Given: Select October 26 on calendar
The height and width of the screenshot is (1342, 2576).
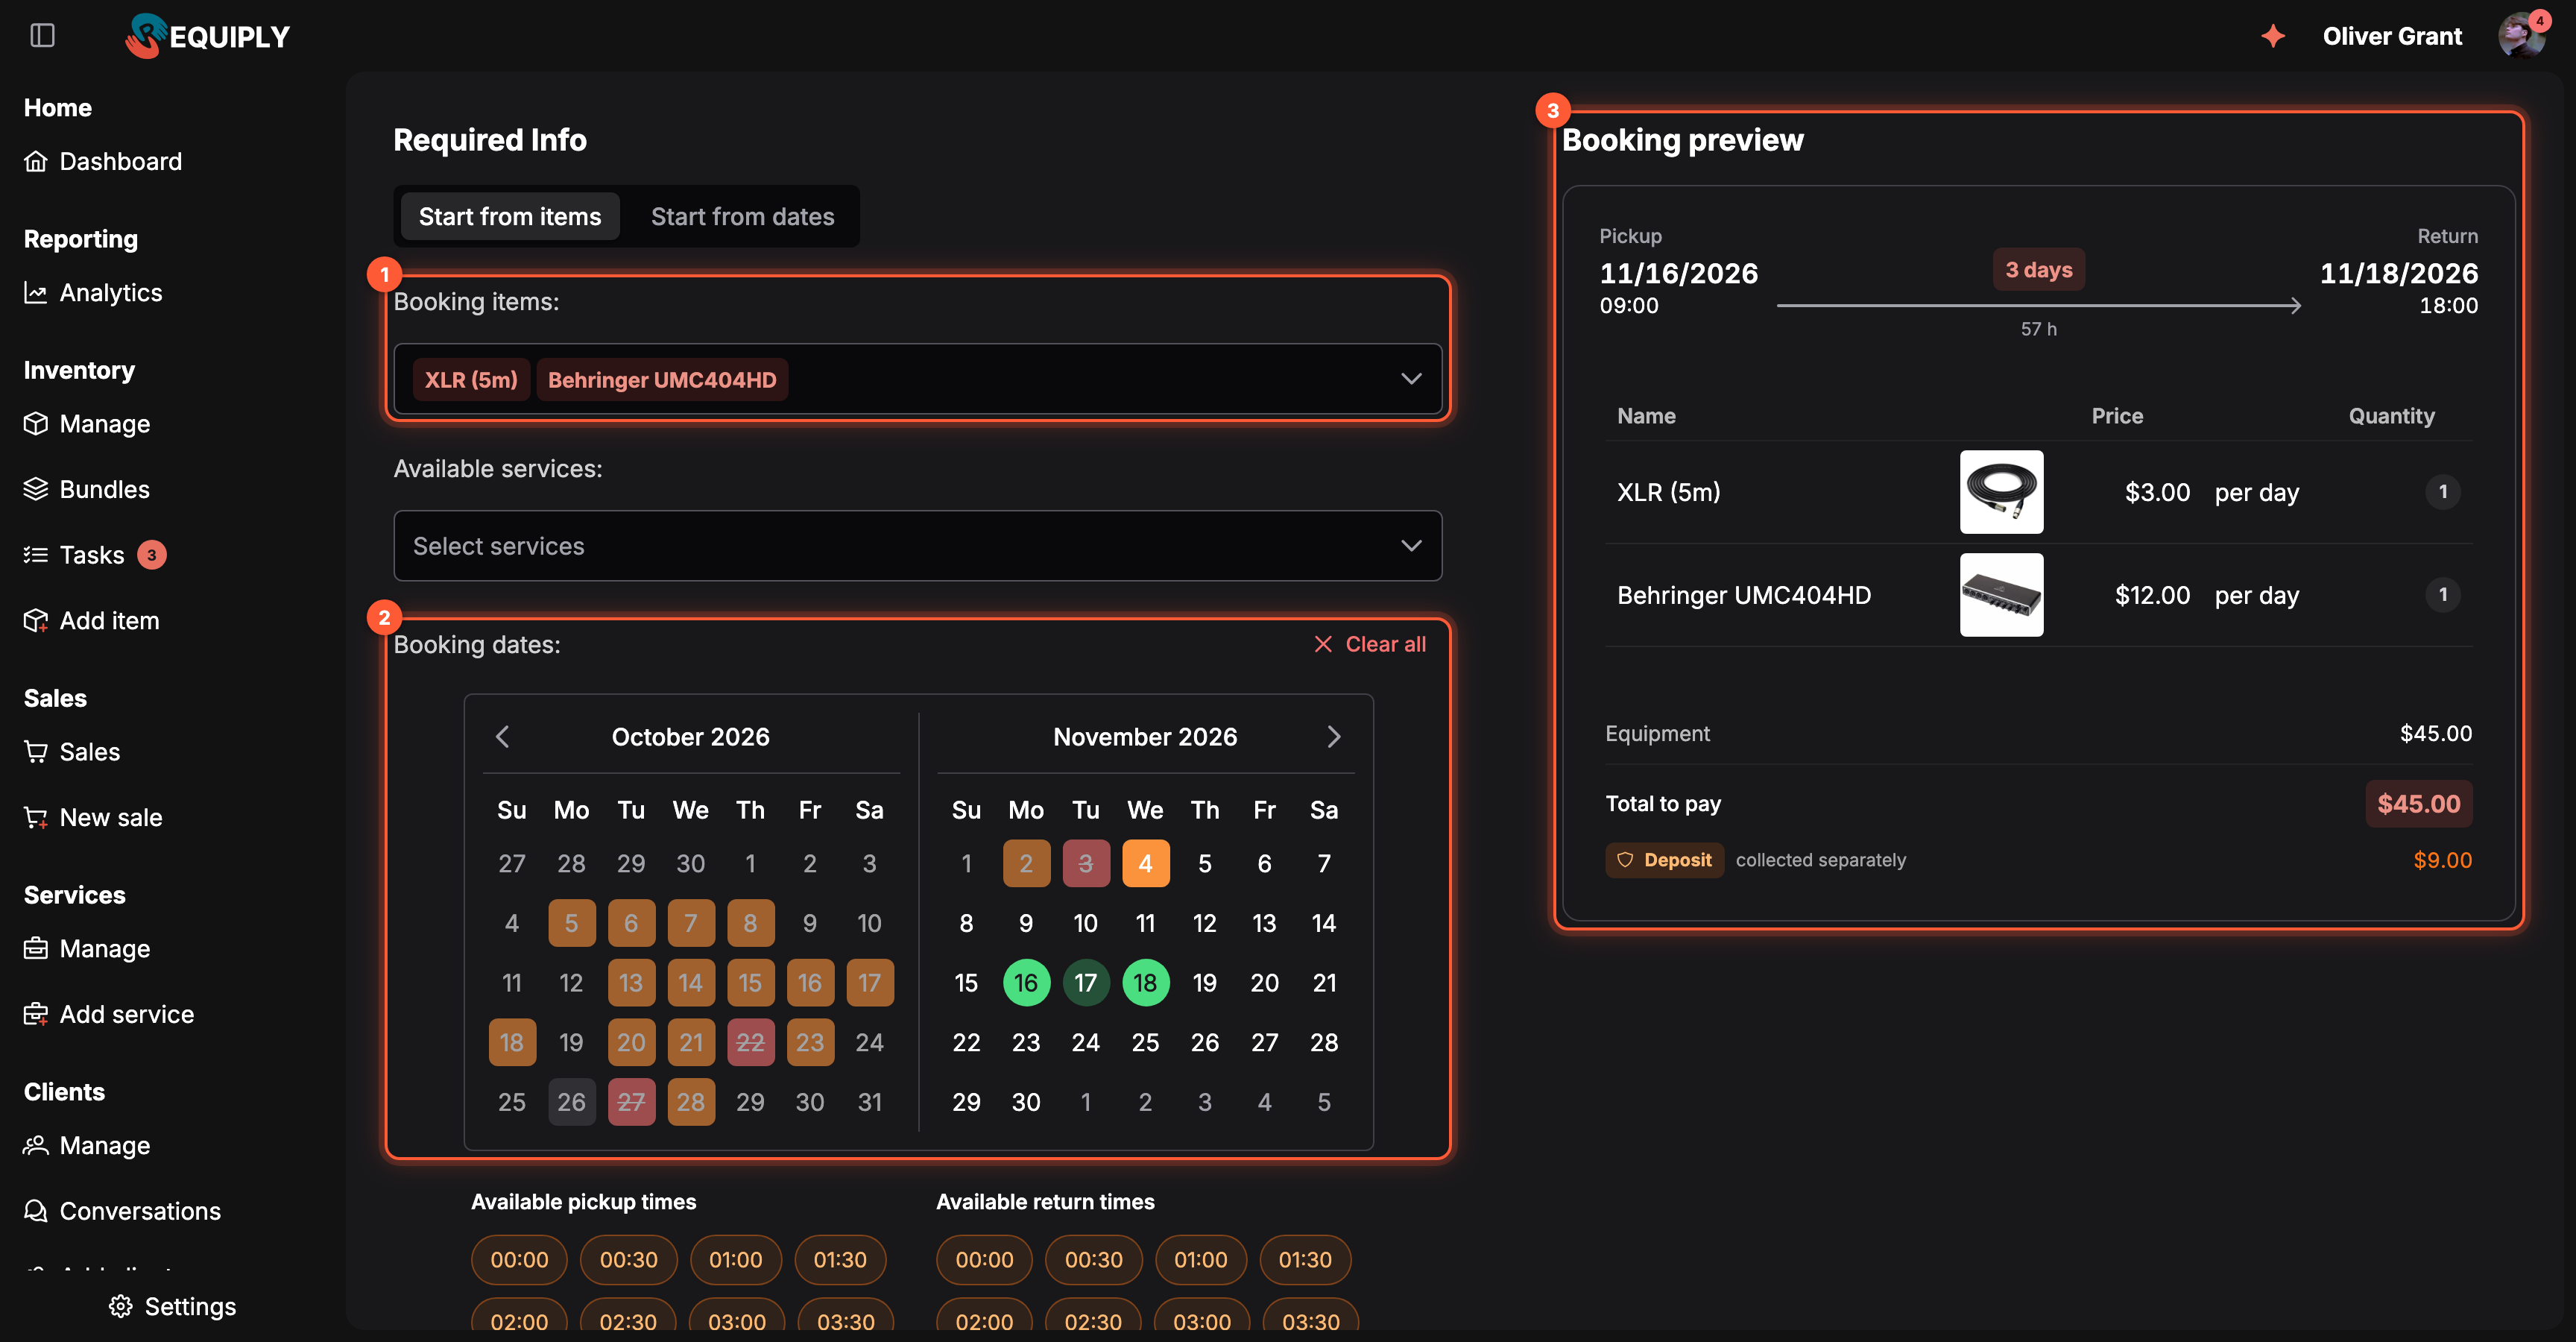Looking at the screenshot, I should (571, 1101).
